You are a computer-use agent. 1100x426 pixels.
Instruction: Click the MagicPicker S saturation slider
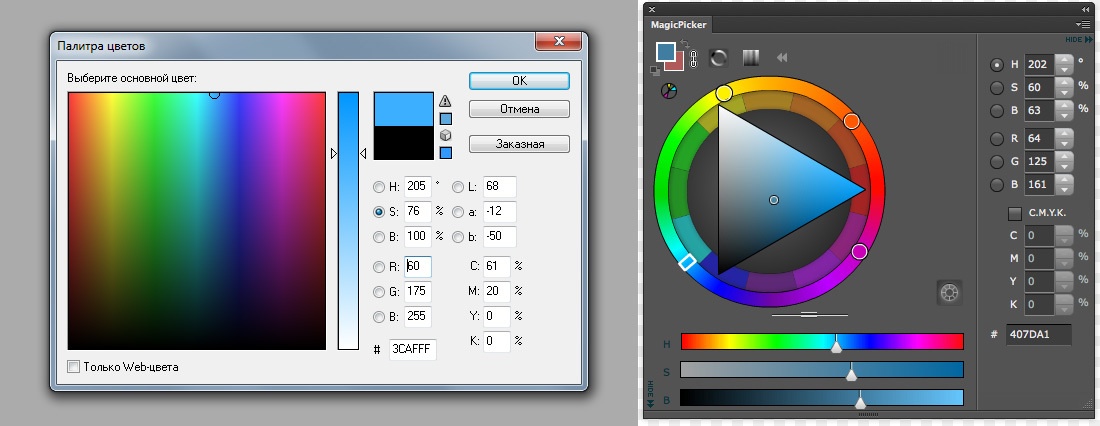822,370
